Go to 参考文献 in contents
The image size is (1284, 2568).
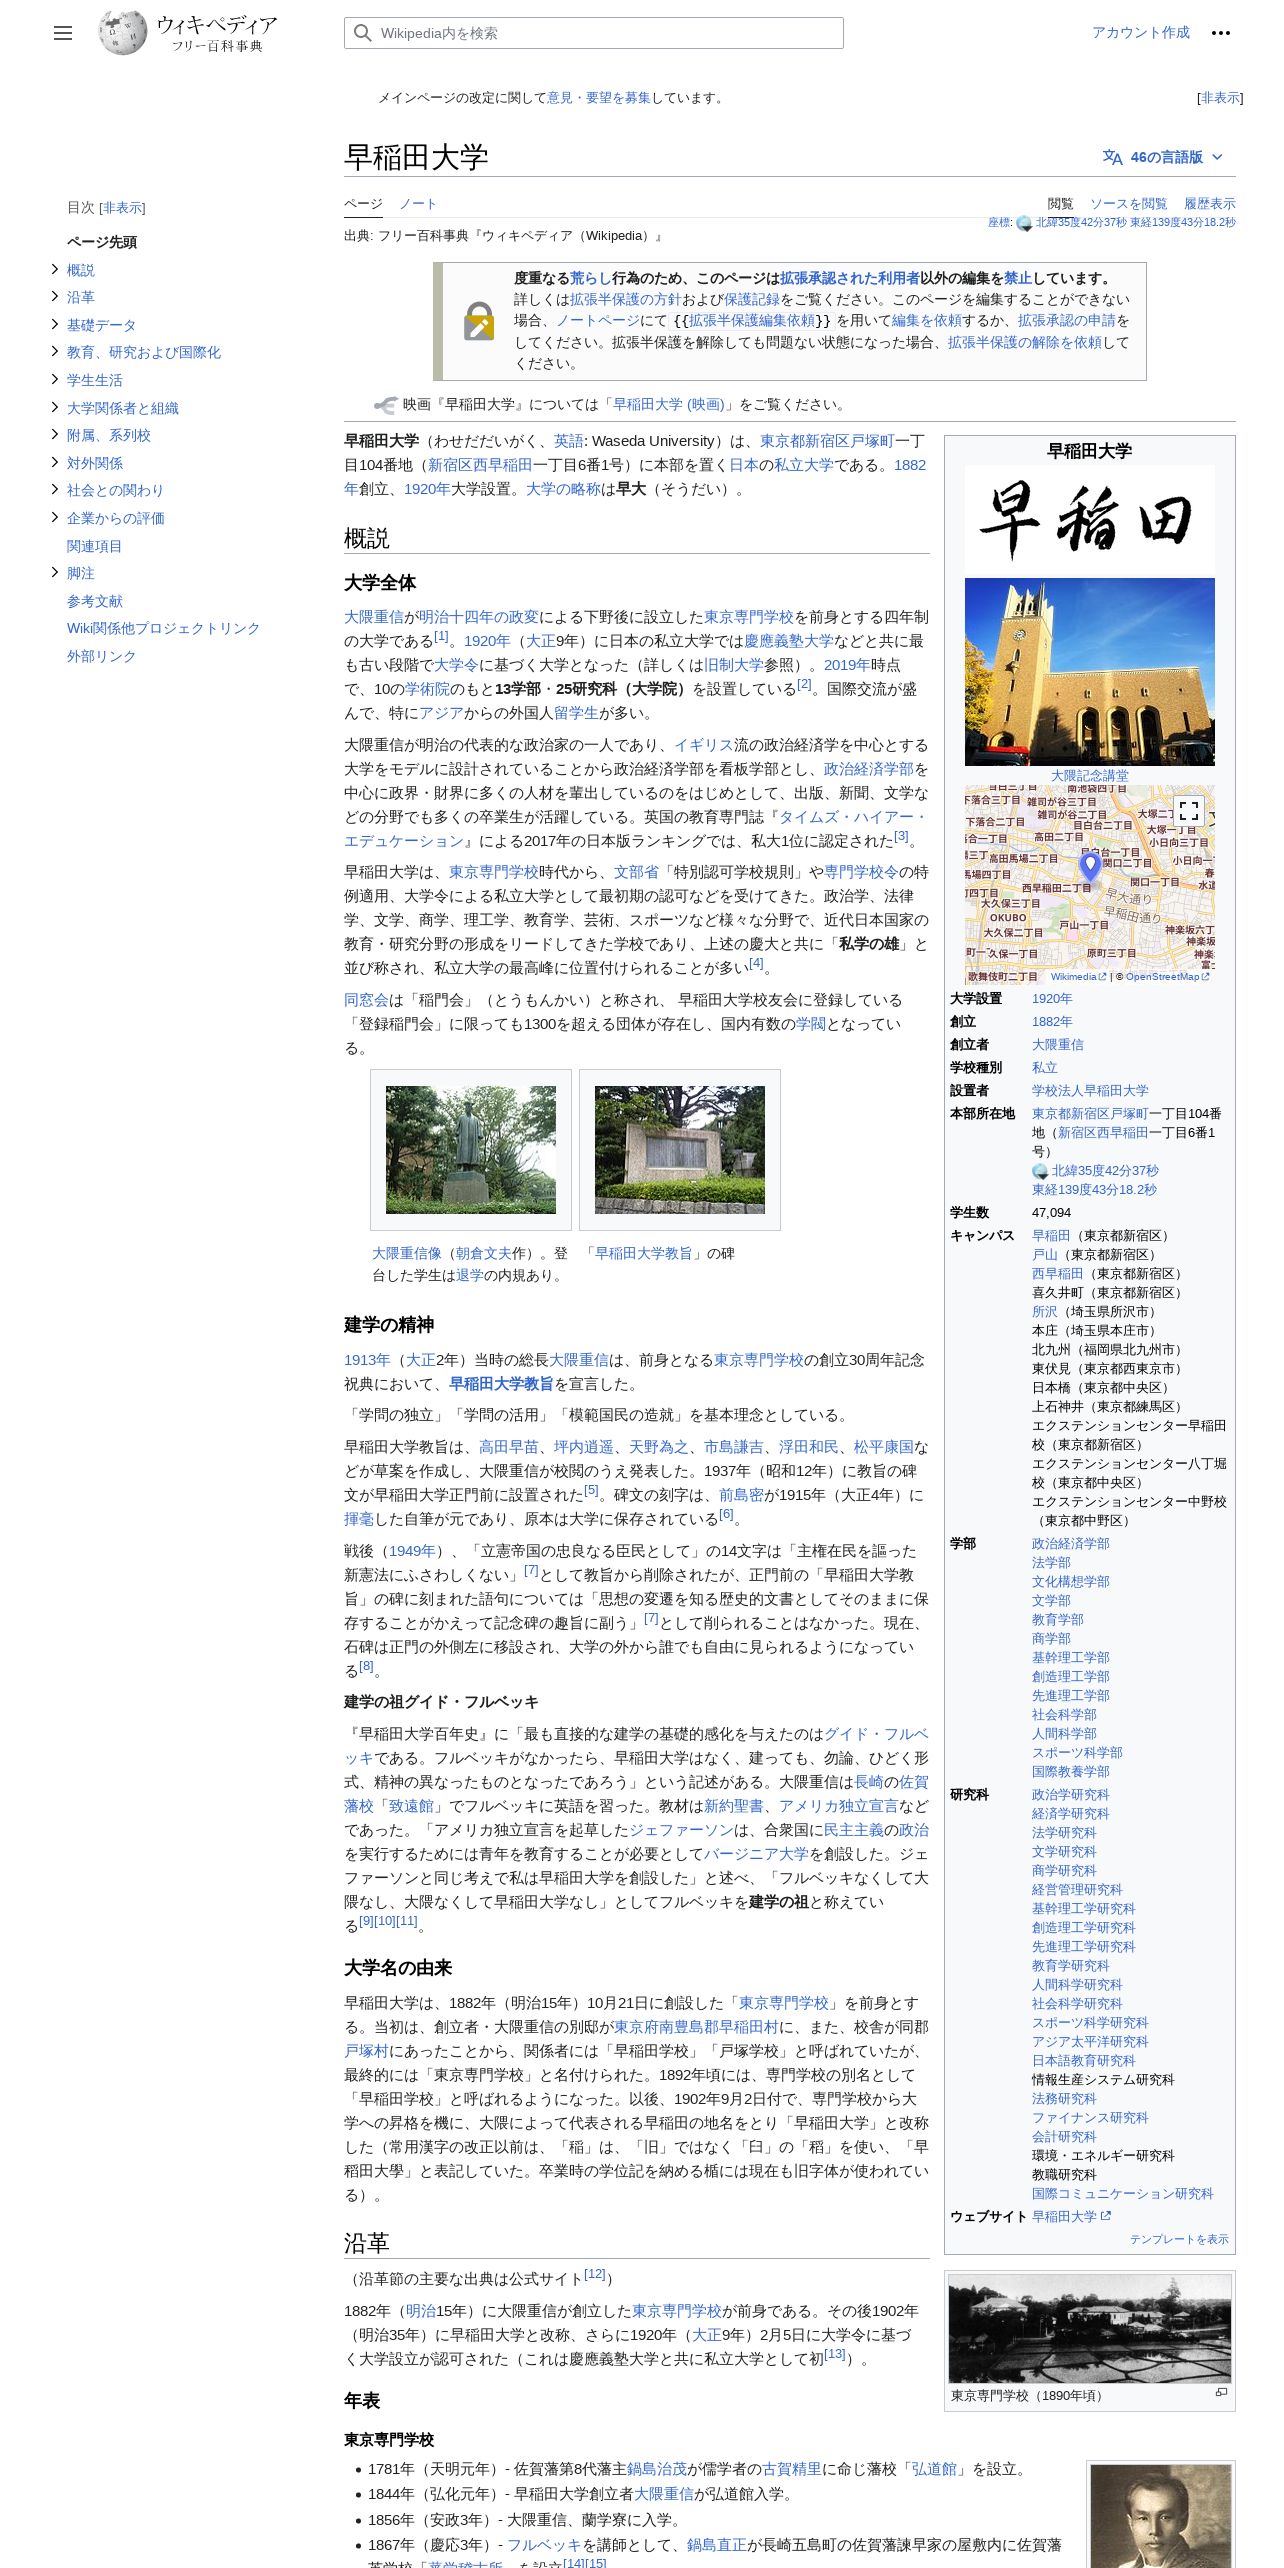pos(94,601)
